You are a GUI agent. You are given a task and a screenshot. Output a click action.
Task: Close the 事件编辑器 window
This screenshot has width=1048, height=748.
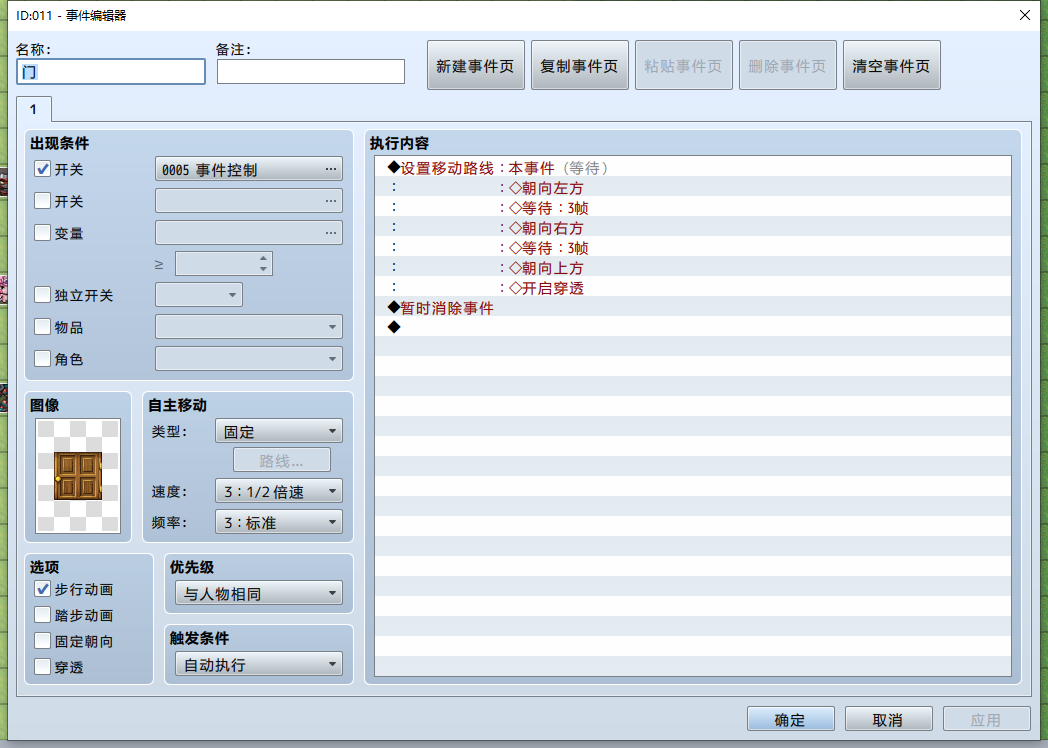point(1025,15)
